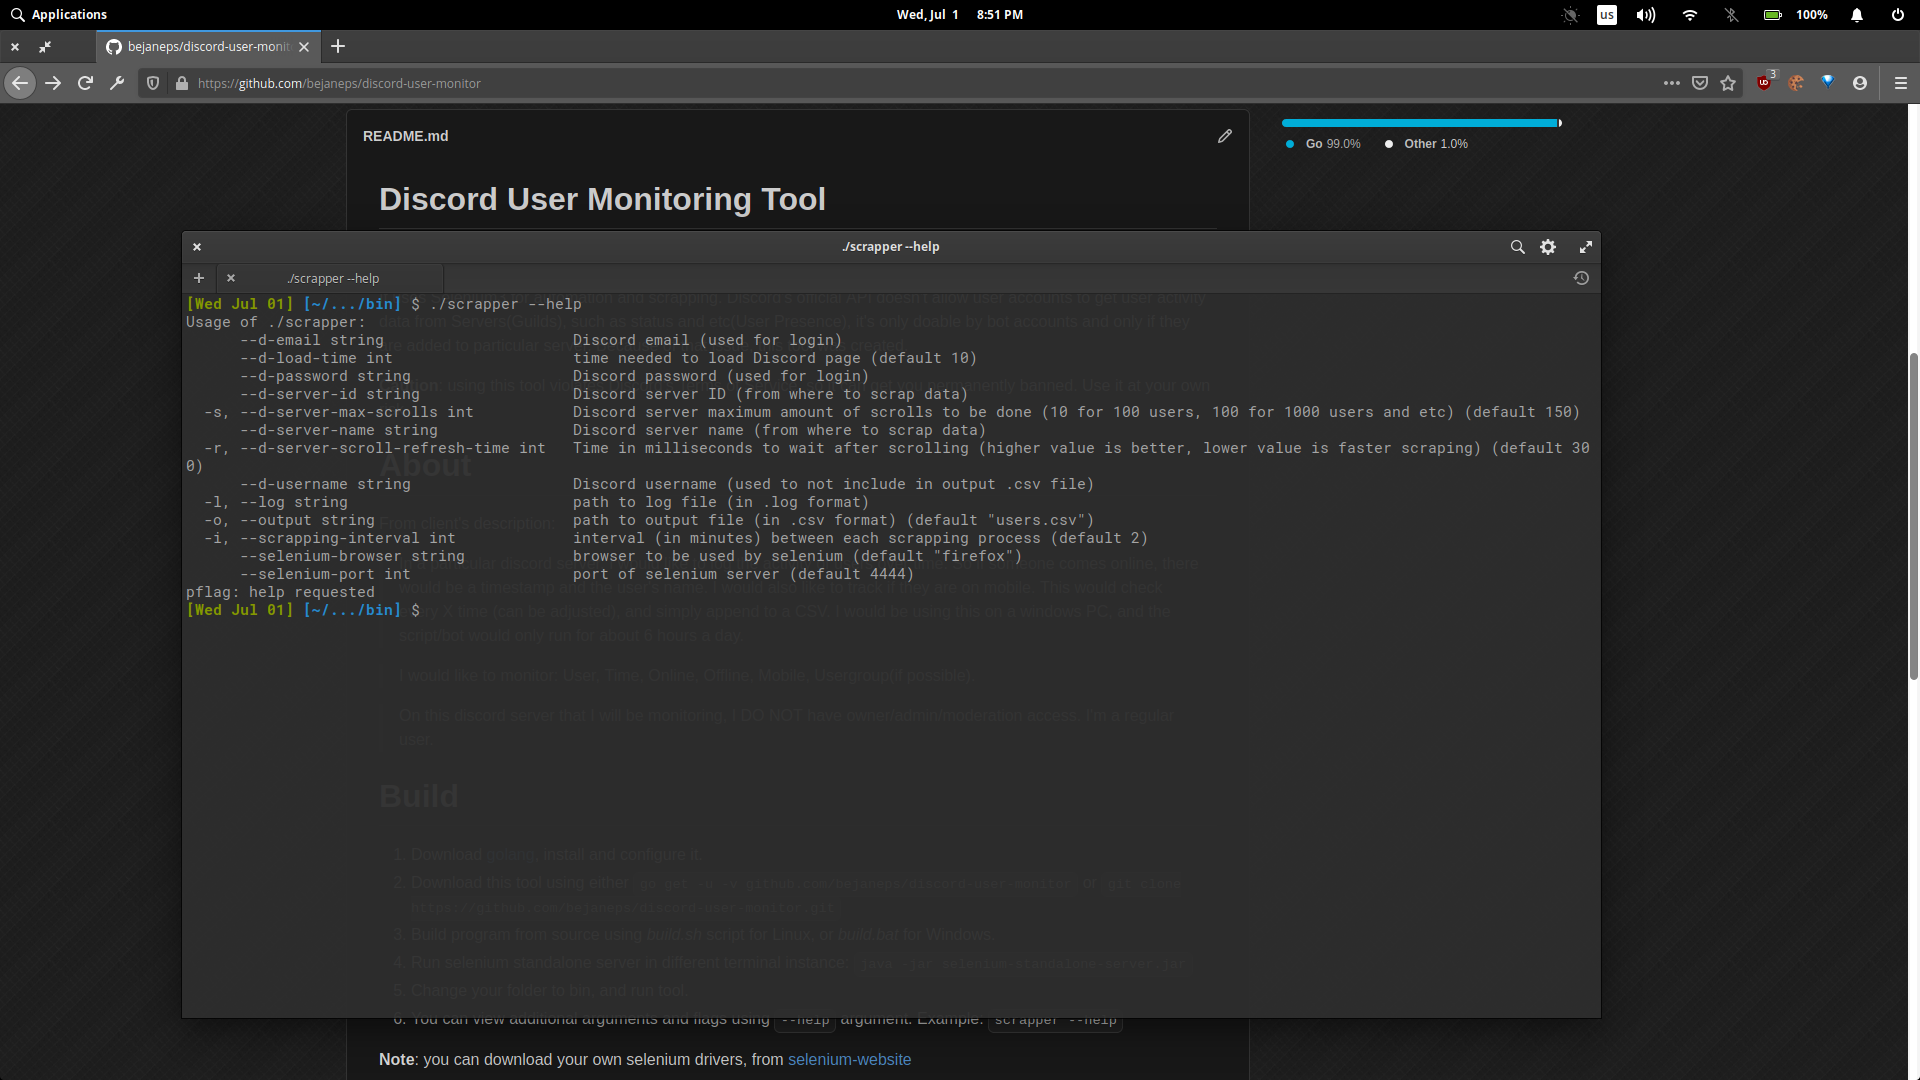Click the Other 1.0% language label

point(1426,144)
